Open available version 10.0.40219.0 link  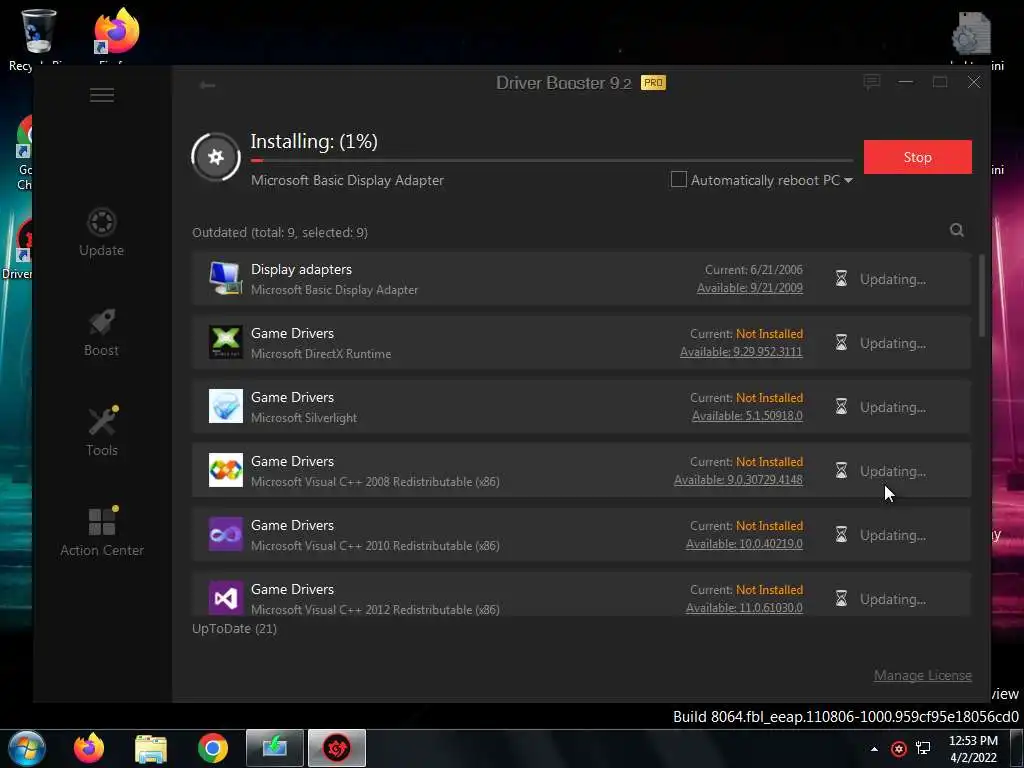(x=744, y=544)
